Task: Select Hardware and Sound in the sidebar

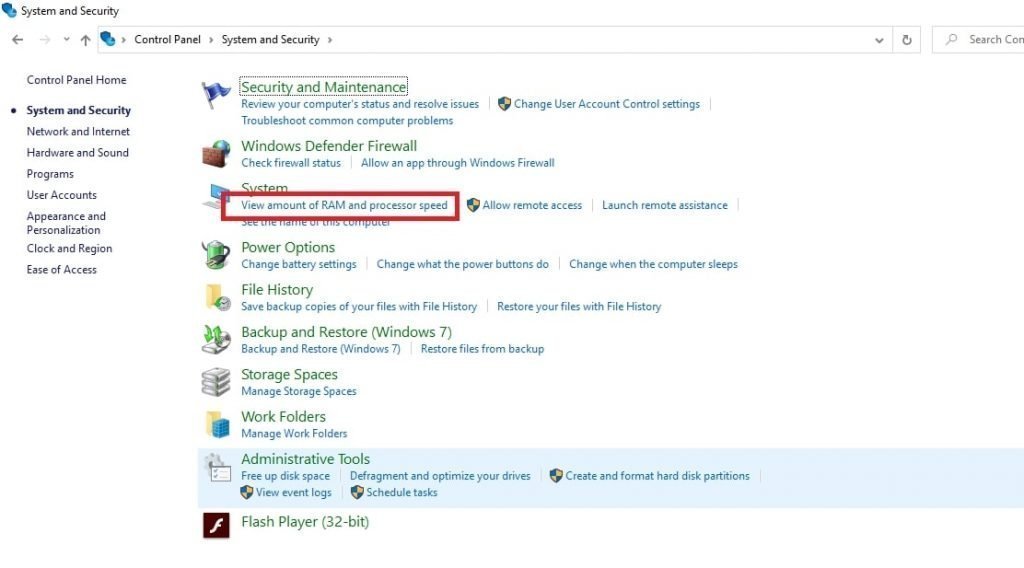Action: 78,153
